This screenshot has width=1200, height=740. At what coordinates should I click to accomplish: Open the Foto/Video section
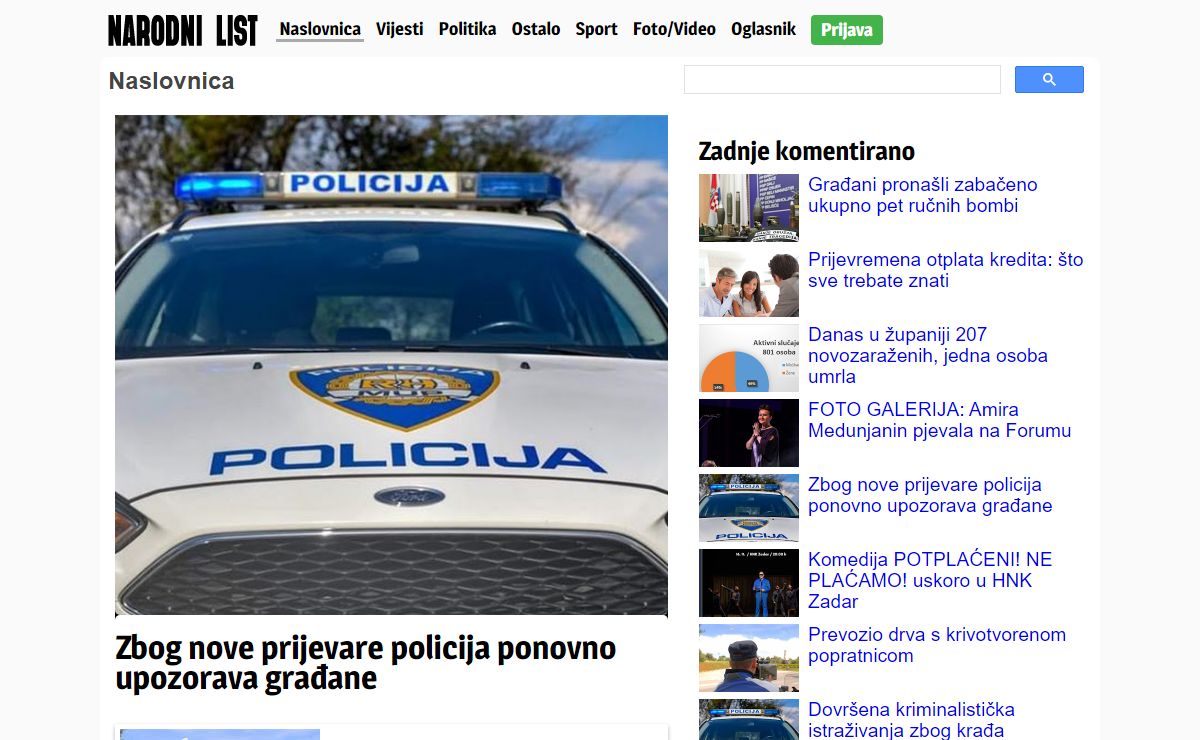(674, 29)
